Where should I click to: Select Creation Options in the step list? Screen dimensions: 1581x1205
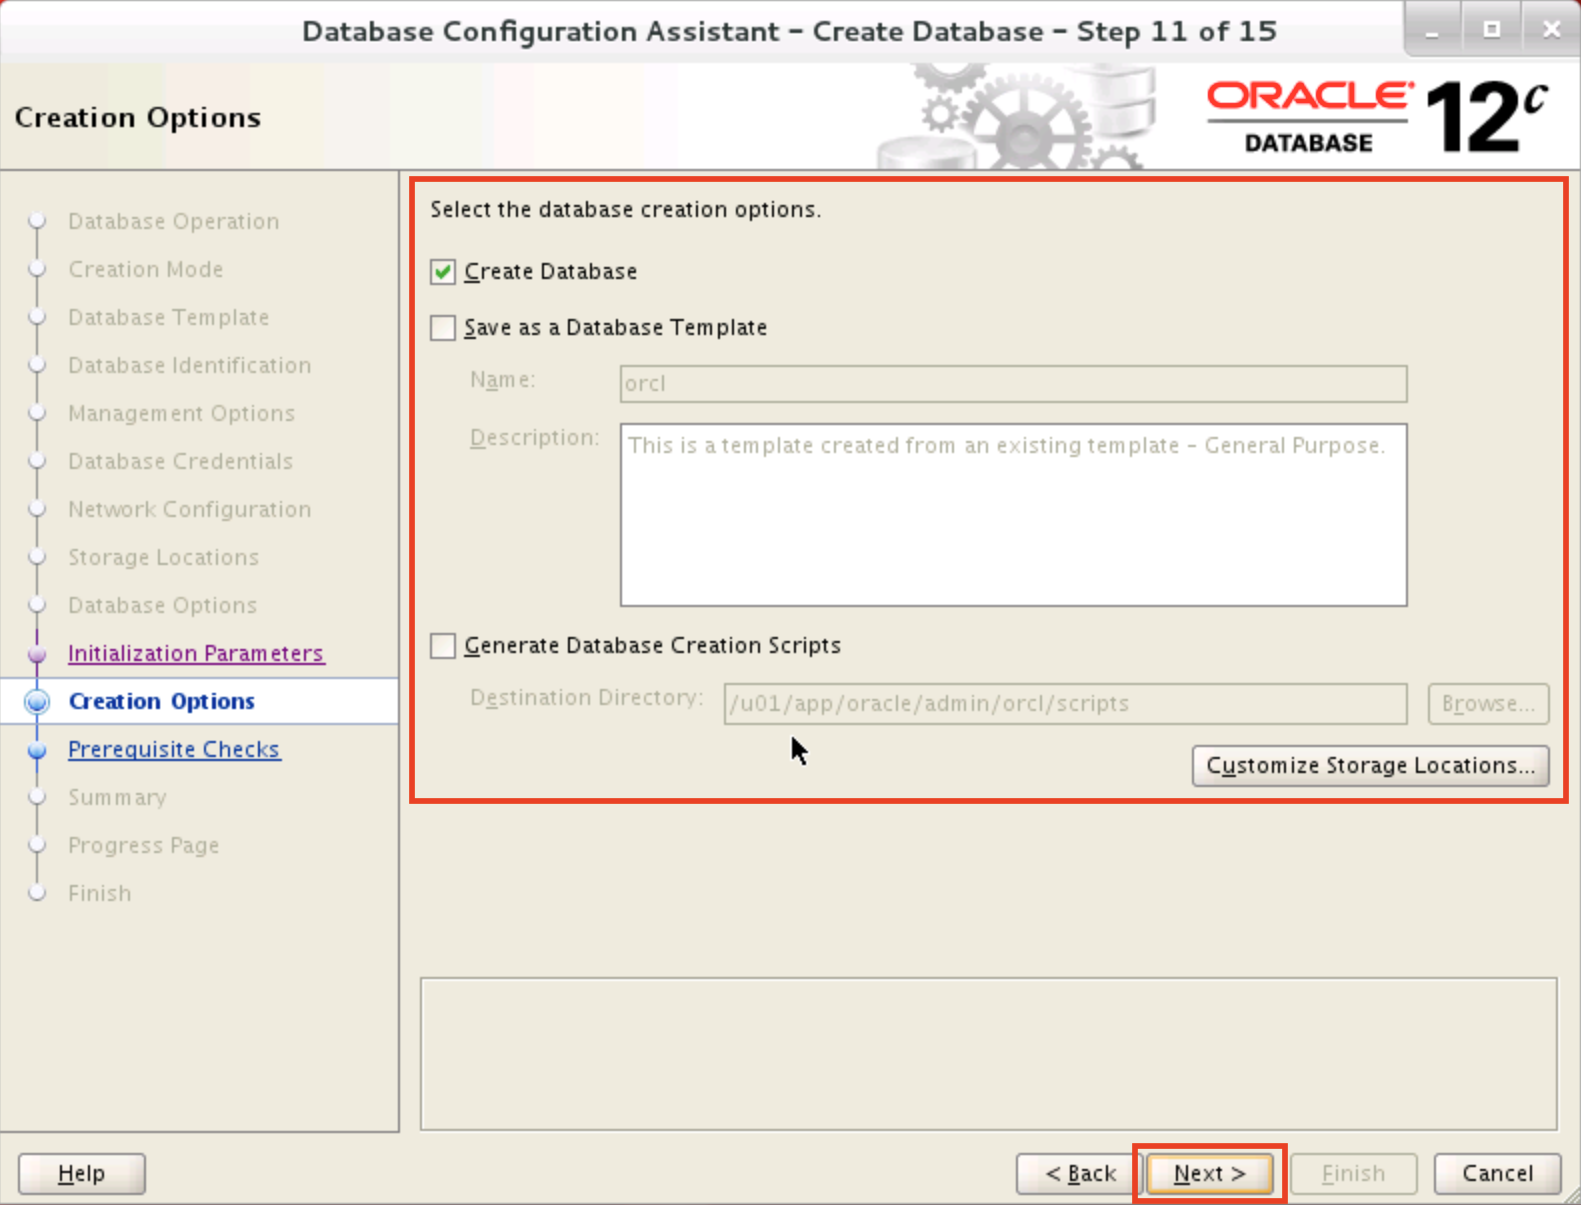pos(161,702)
